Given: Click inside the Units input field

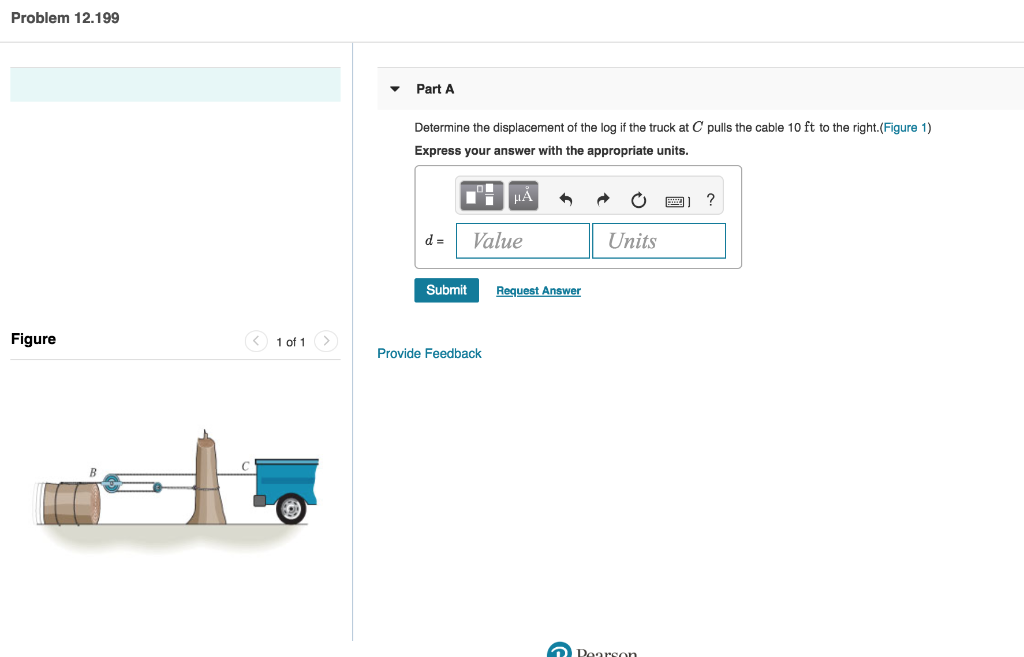Looking at the screenshot, I should point(658,240).
